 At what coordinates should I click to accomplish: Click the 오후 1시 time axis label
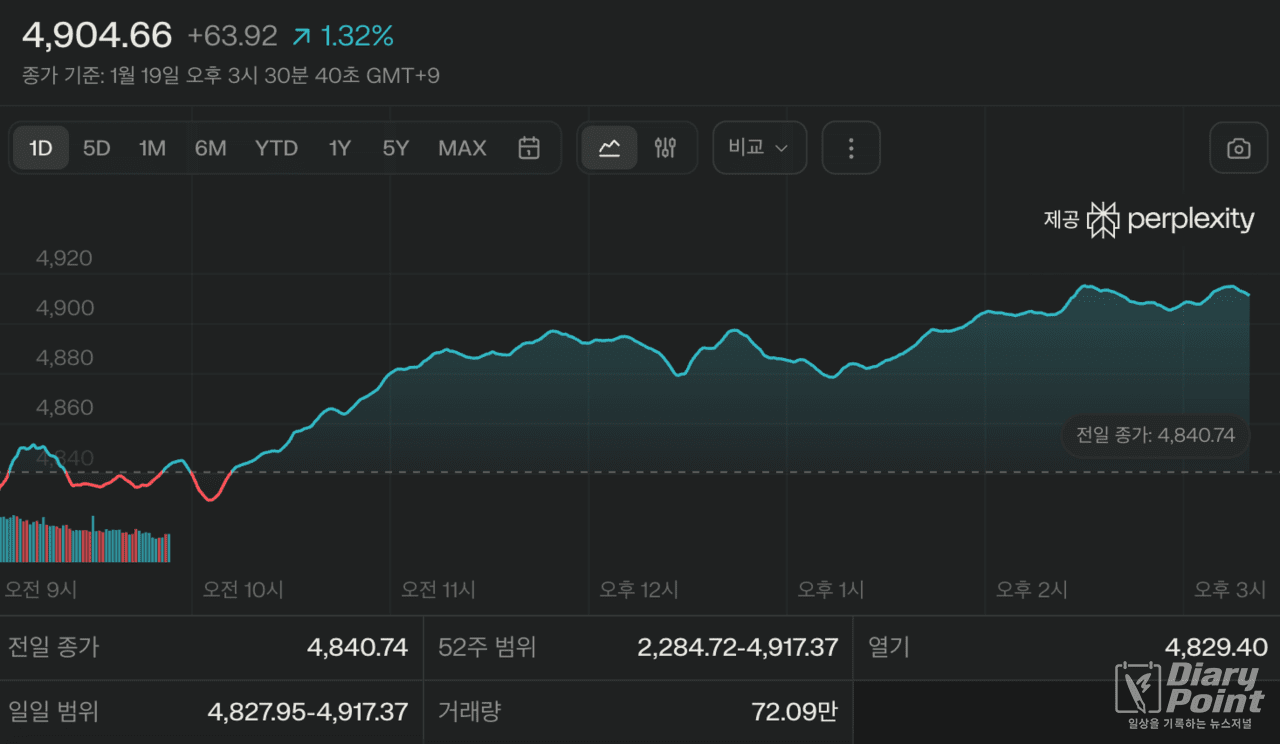(x=831, y=590)
